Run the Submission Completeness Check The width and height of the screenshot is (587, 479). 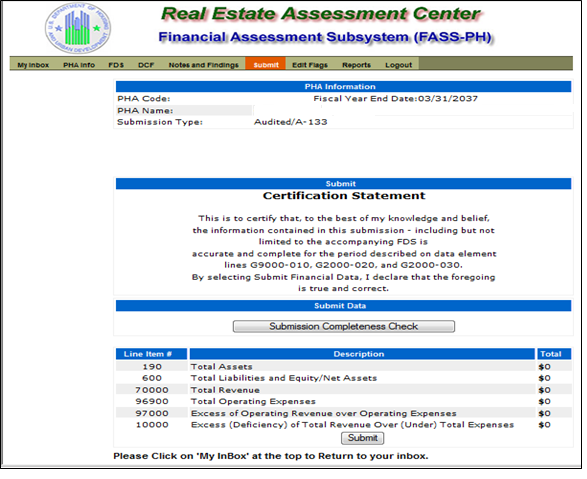pos(344,326)
